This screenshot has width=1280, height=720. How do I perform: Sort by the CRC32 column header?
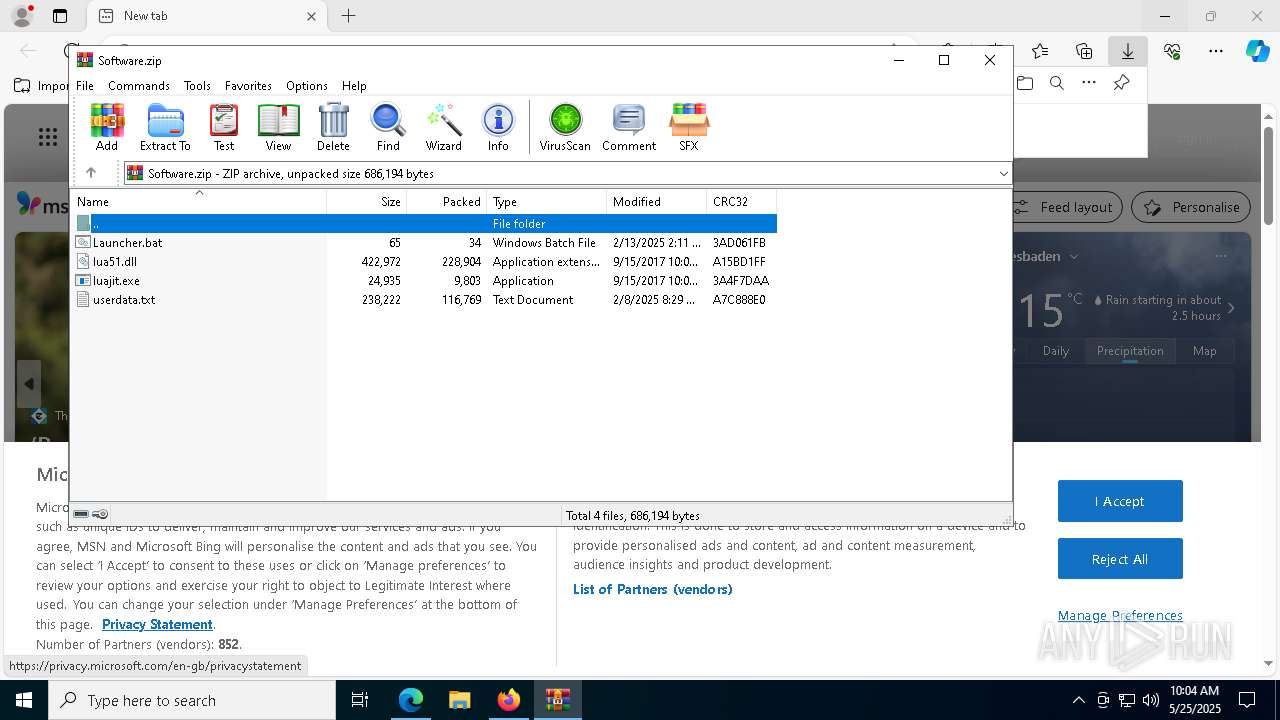point(741,202)
